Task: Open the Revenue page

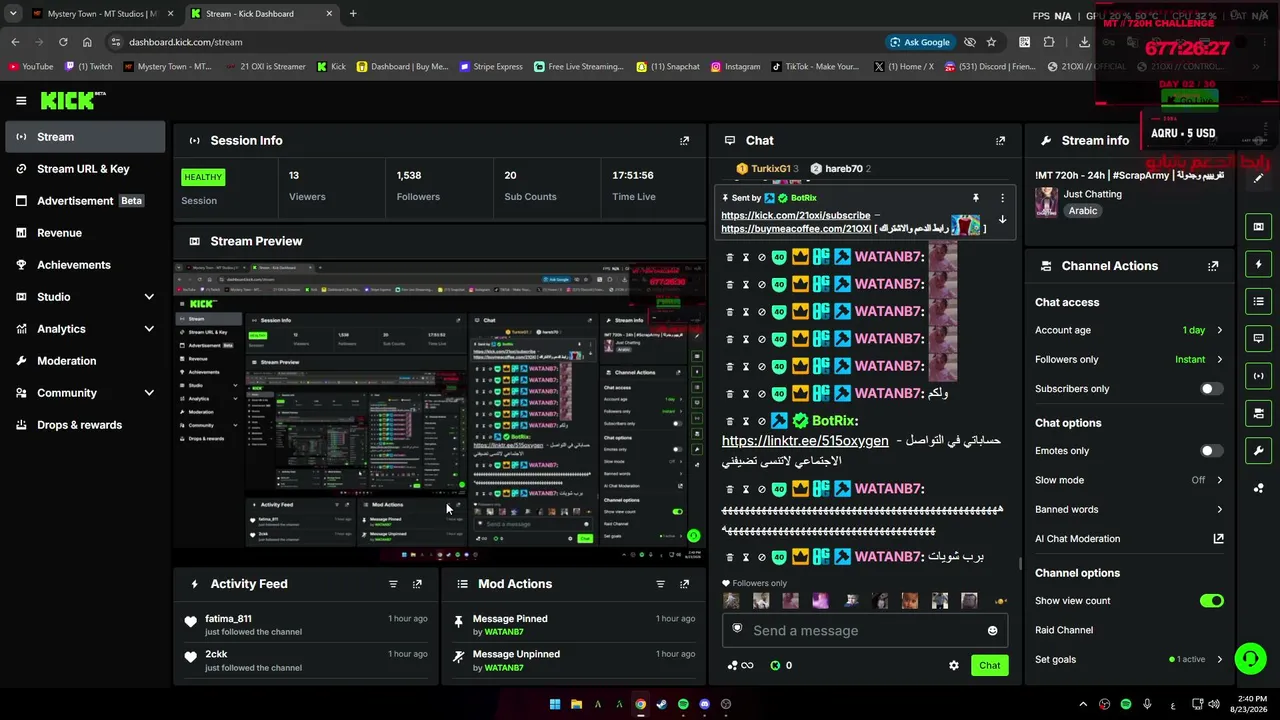Action: coord(85,233)
